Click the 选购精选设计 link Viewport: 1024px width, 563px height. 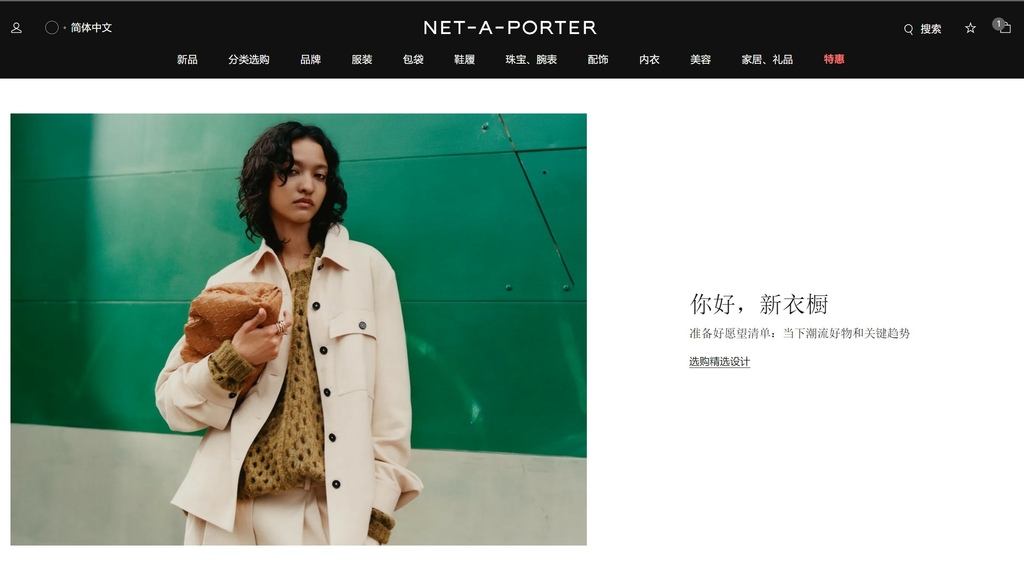[719, 361]
